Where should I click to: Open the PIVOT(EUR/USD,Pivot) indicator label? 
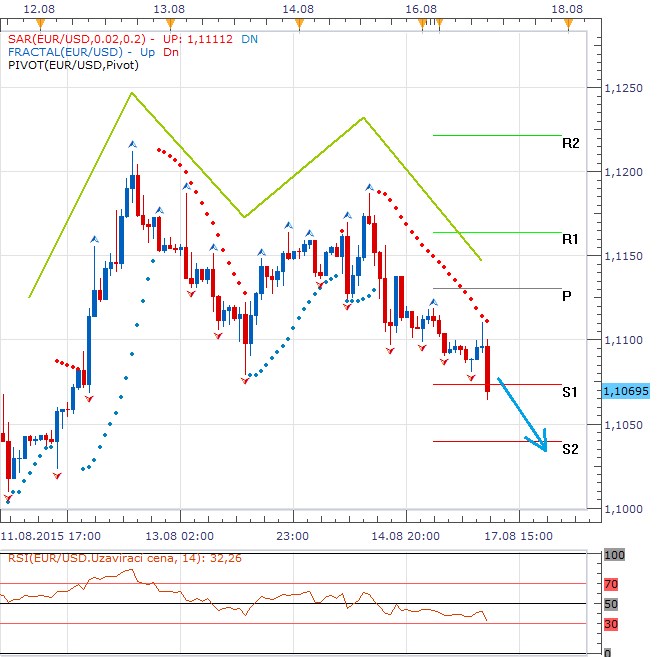tap(72, 65)
